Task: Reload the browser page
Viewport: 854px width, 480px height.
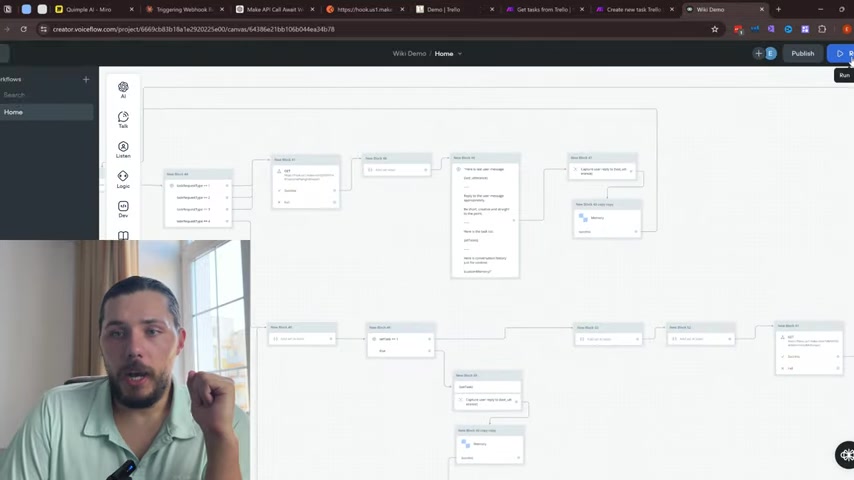Action: pyautogui.click(x=23, y=29)
